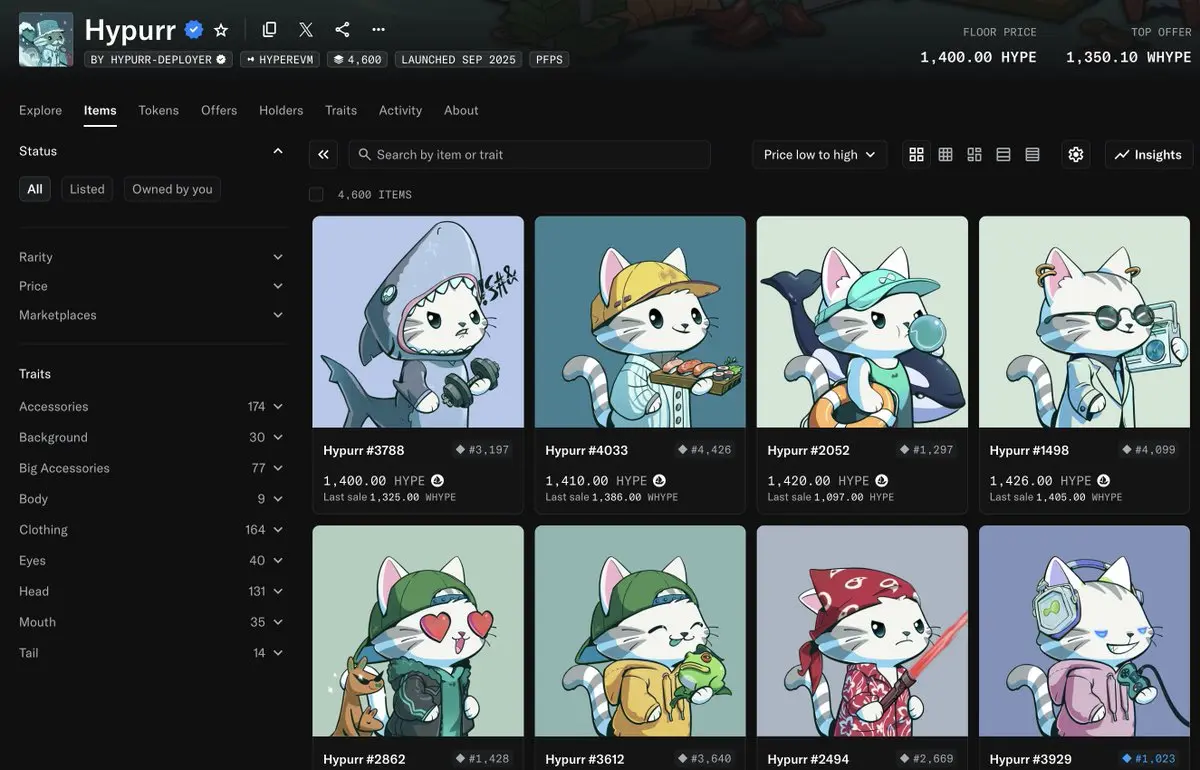
Task: Select the compact table view icon
Action: 1032,154
